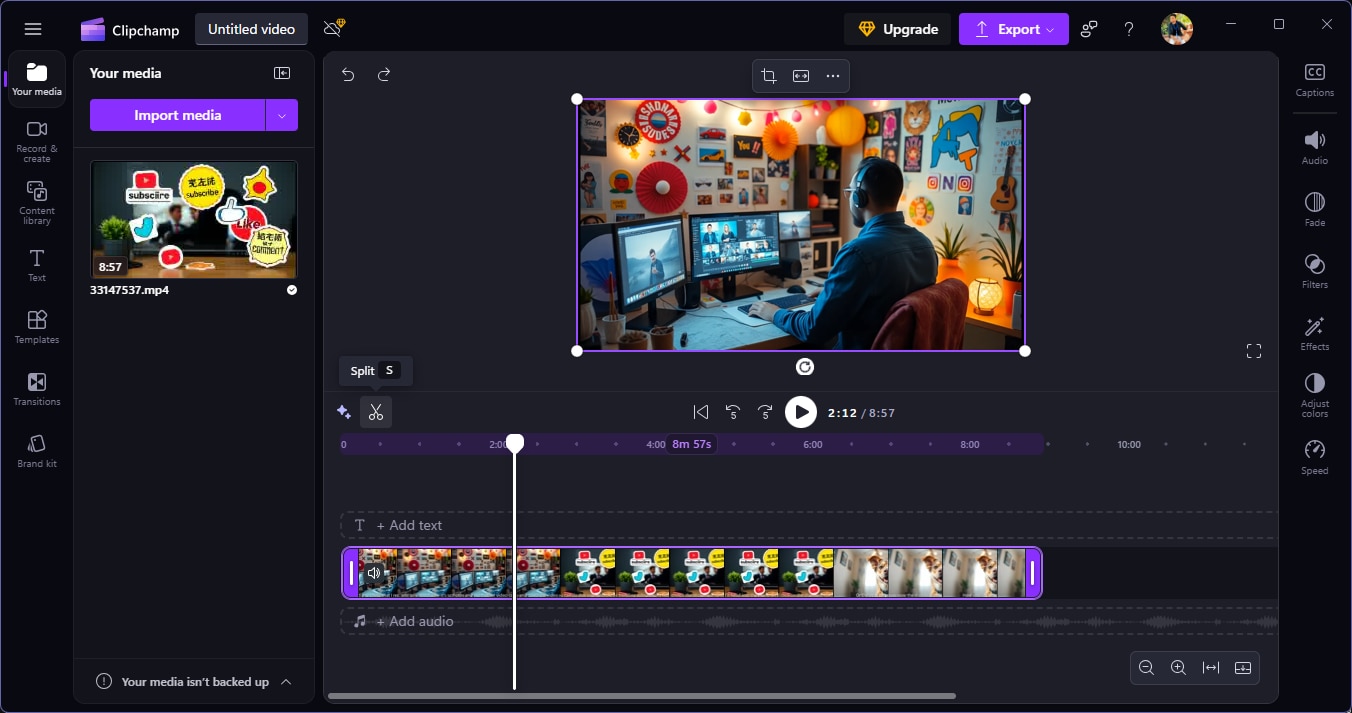
Task: Redo the last action
Action: point(384,74)
